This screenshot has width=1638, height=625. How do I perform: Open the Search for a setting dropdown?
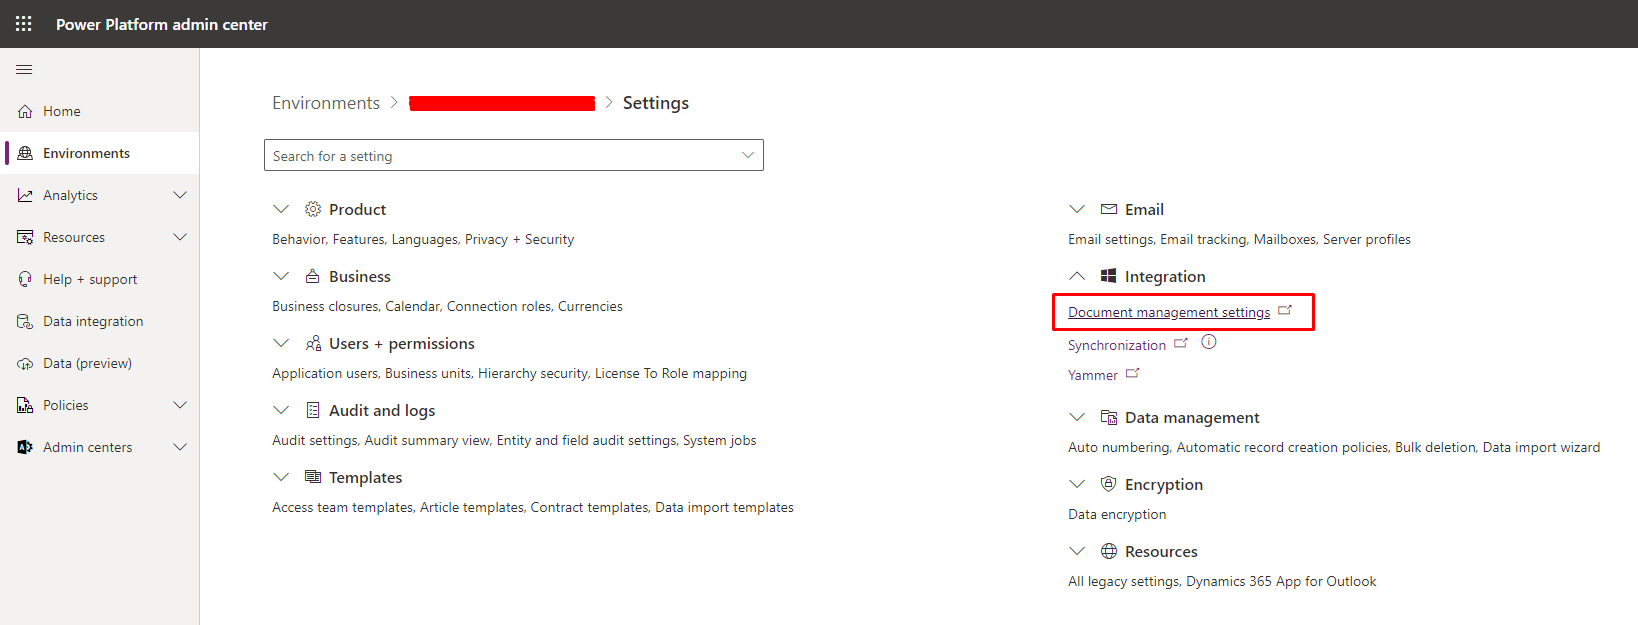[747, 156]
